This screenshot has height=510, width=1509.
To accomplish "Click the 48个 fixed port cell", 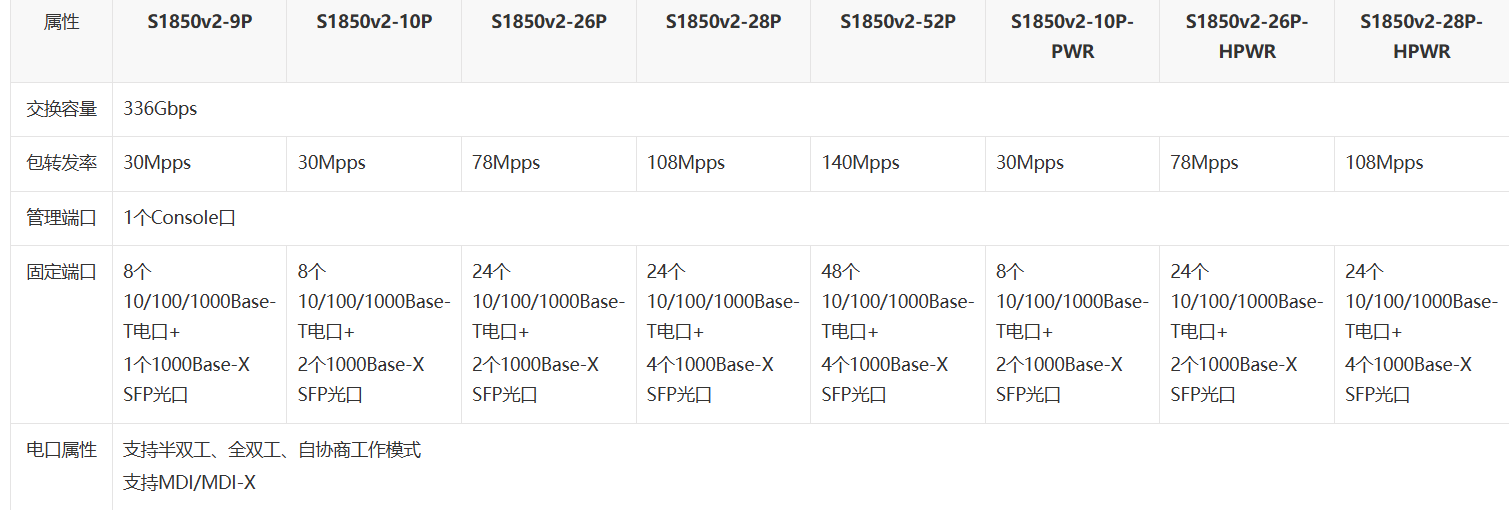I will click(897, 333).
